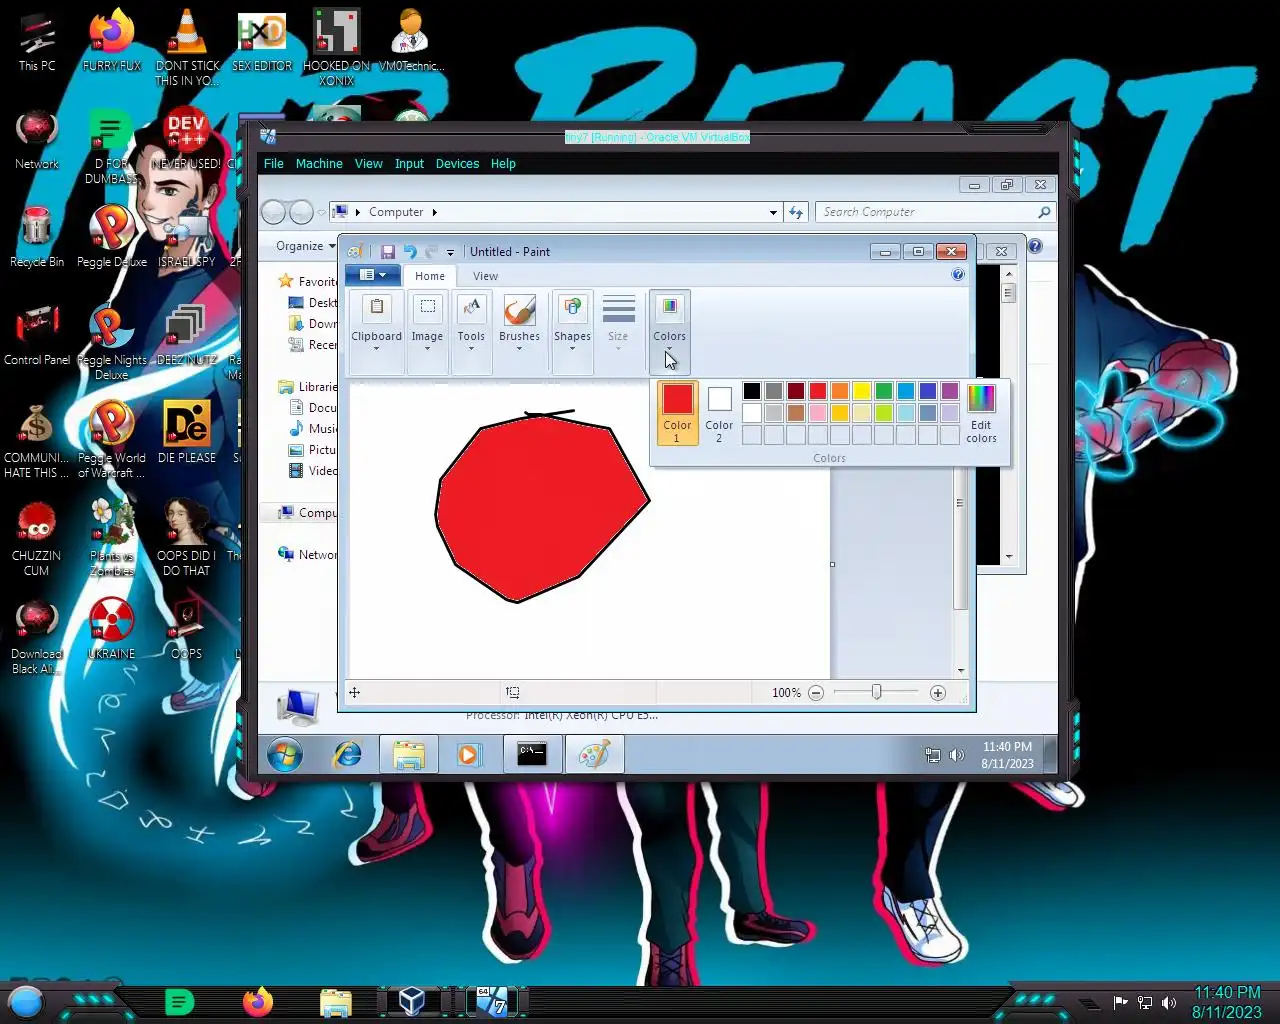Open VirtualBox from host taskbar
This screenshot has height=1024, width=1280.
coord(411,1001)
